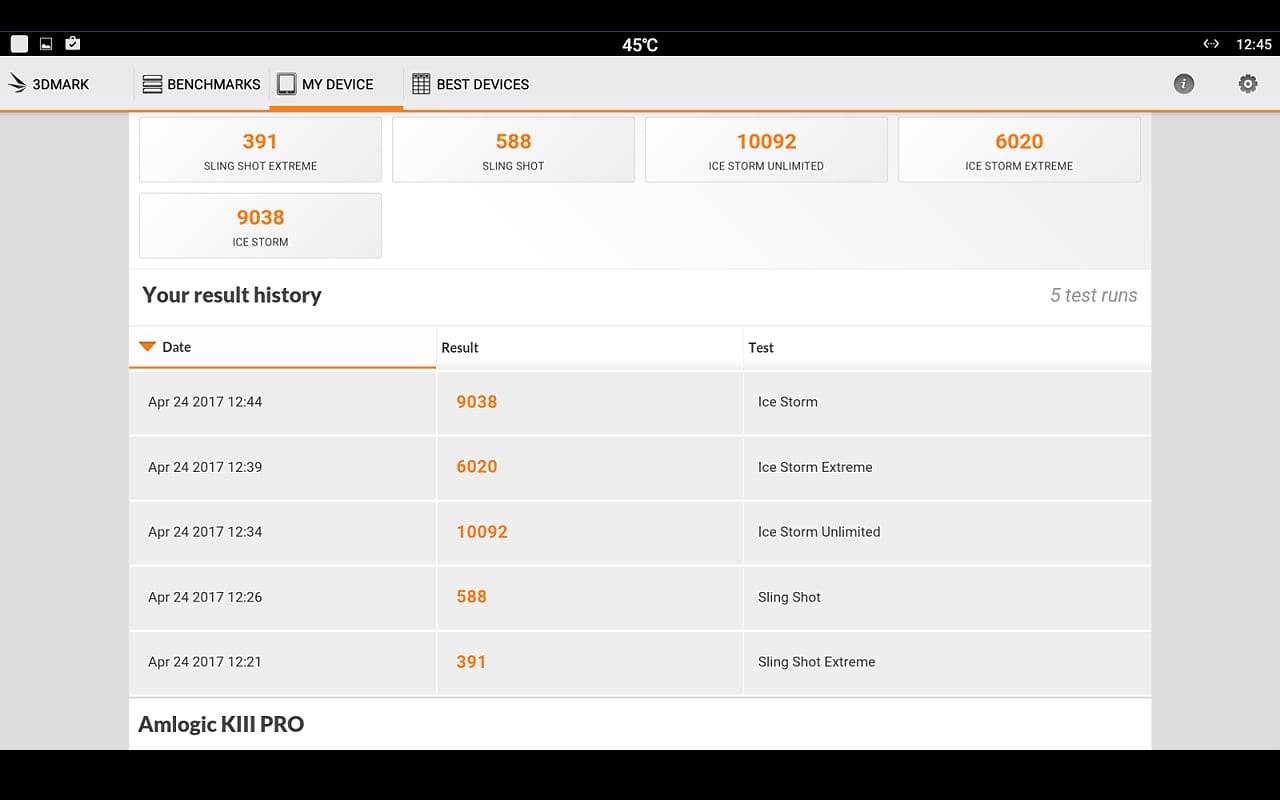Click the Date sort arrow to reorder results
The height and width of the screenshot is (800, 1280).
coord(149,347)
